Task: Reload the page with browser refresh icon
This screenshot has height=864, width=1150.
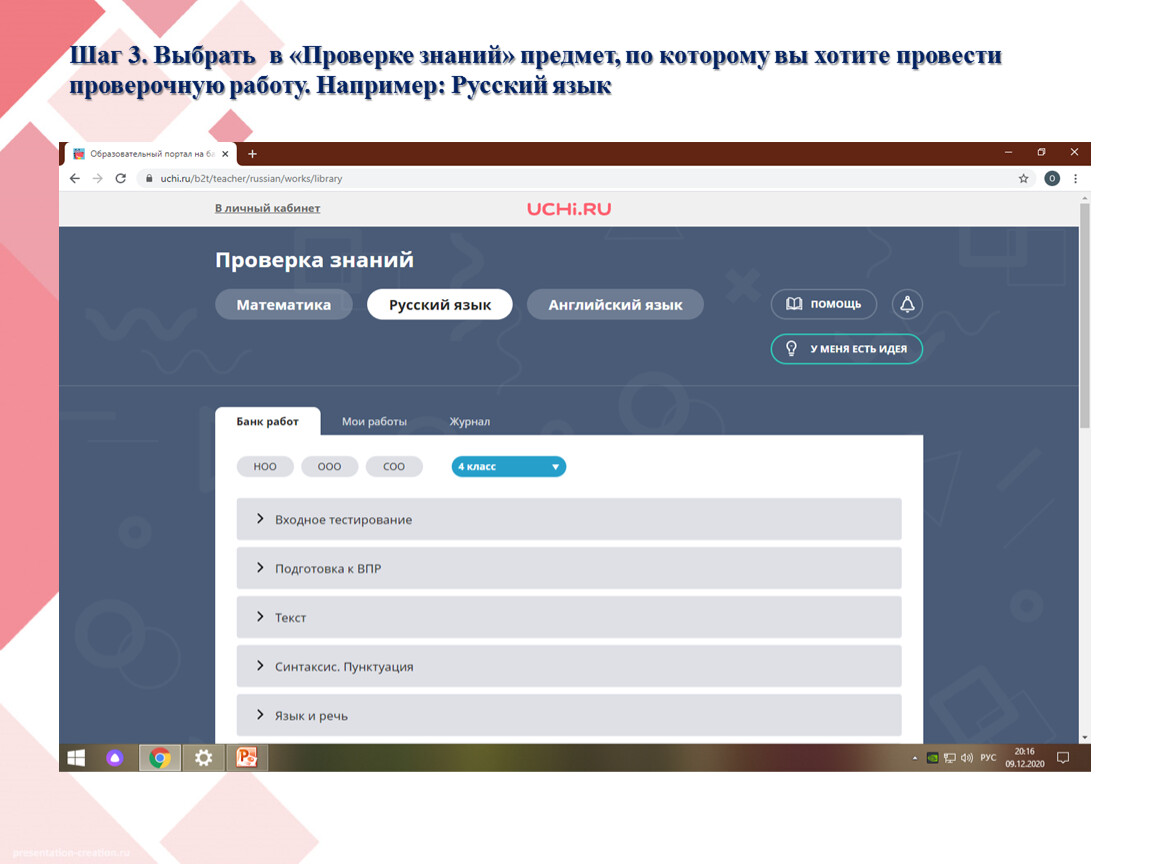Action: [121, 179]
